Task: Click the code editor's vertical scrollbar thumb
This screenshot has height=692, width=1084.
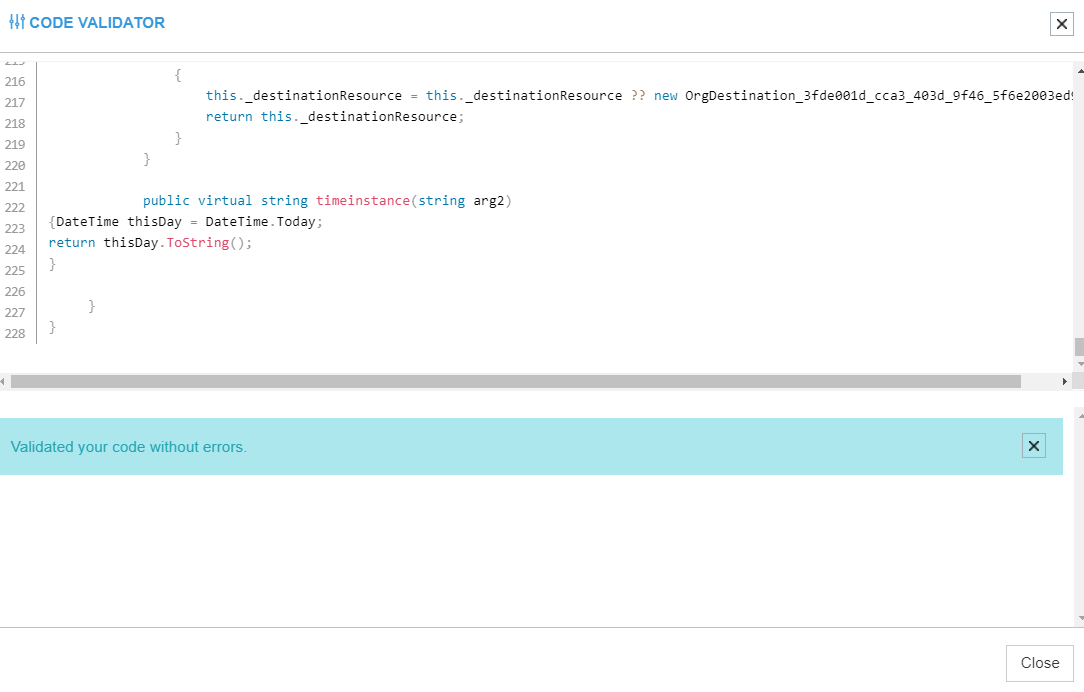Action: click(x=1078, y=346)
